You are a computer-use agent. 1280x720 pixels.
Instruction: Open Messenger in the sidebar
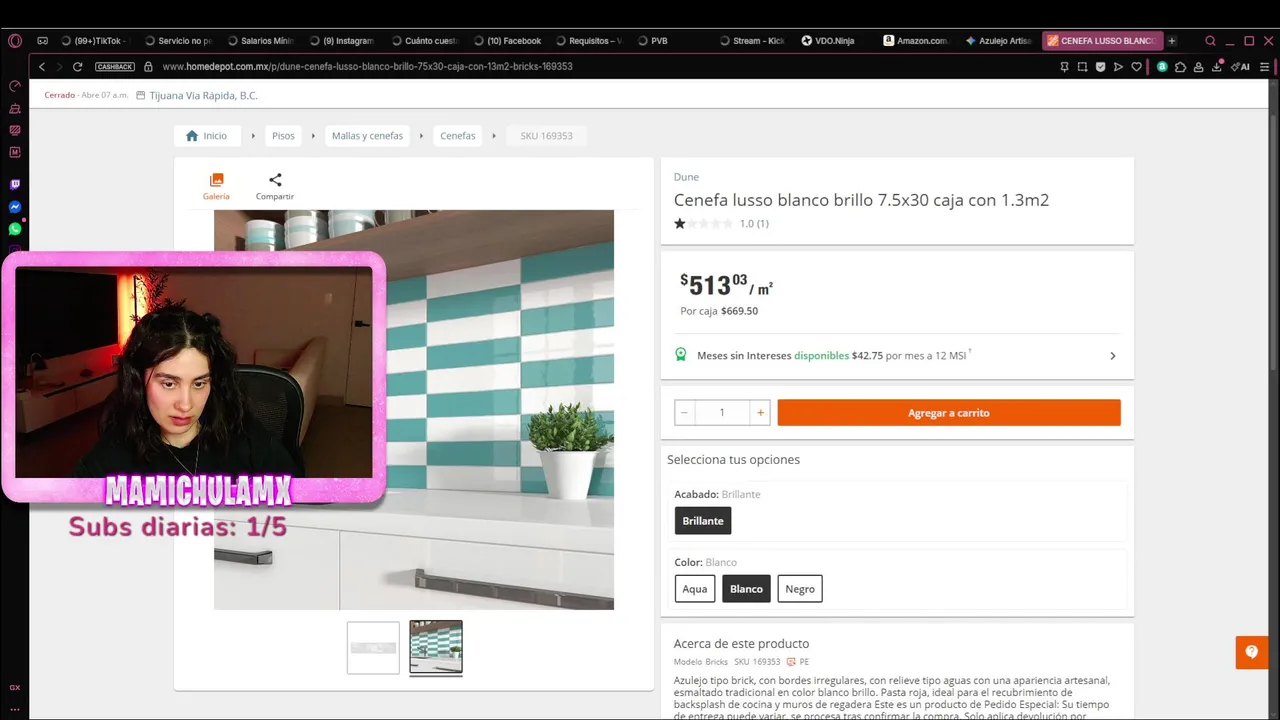click(15, 207)
